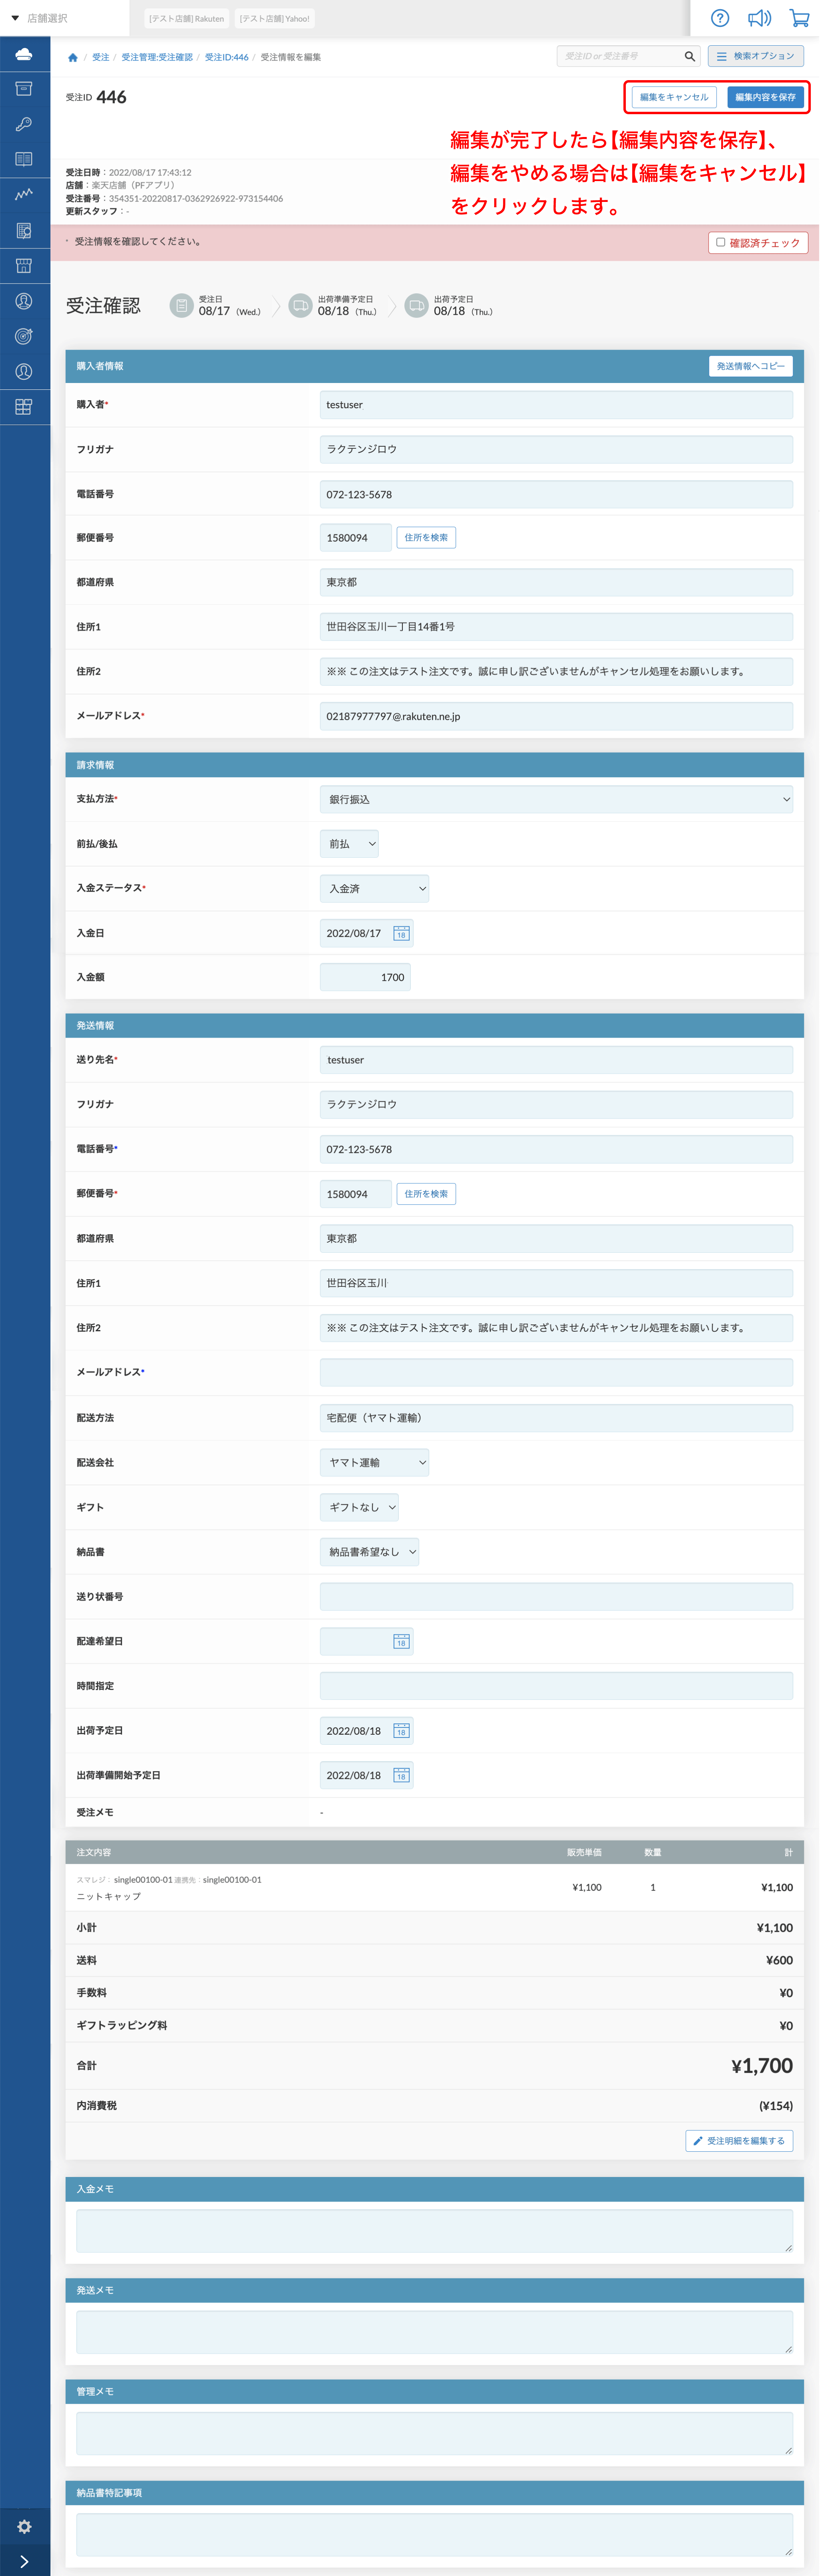Click 編集内容を保存 button
820x2576 pixels.
pos(765,97)
